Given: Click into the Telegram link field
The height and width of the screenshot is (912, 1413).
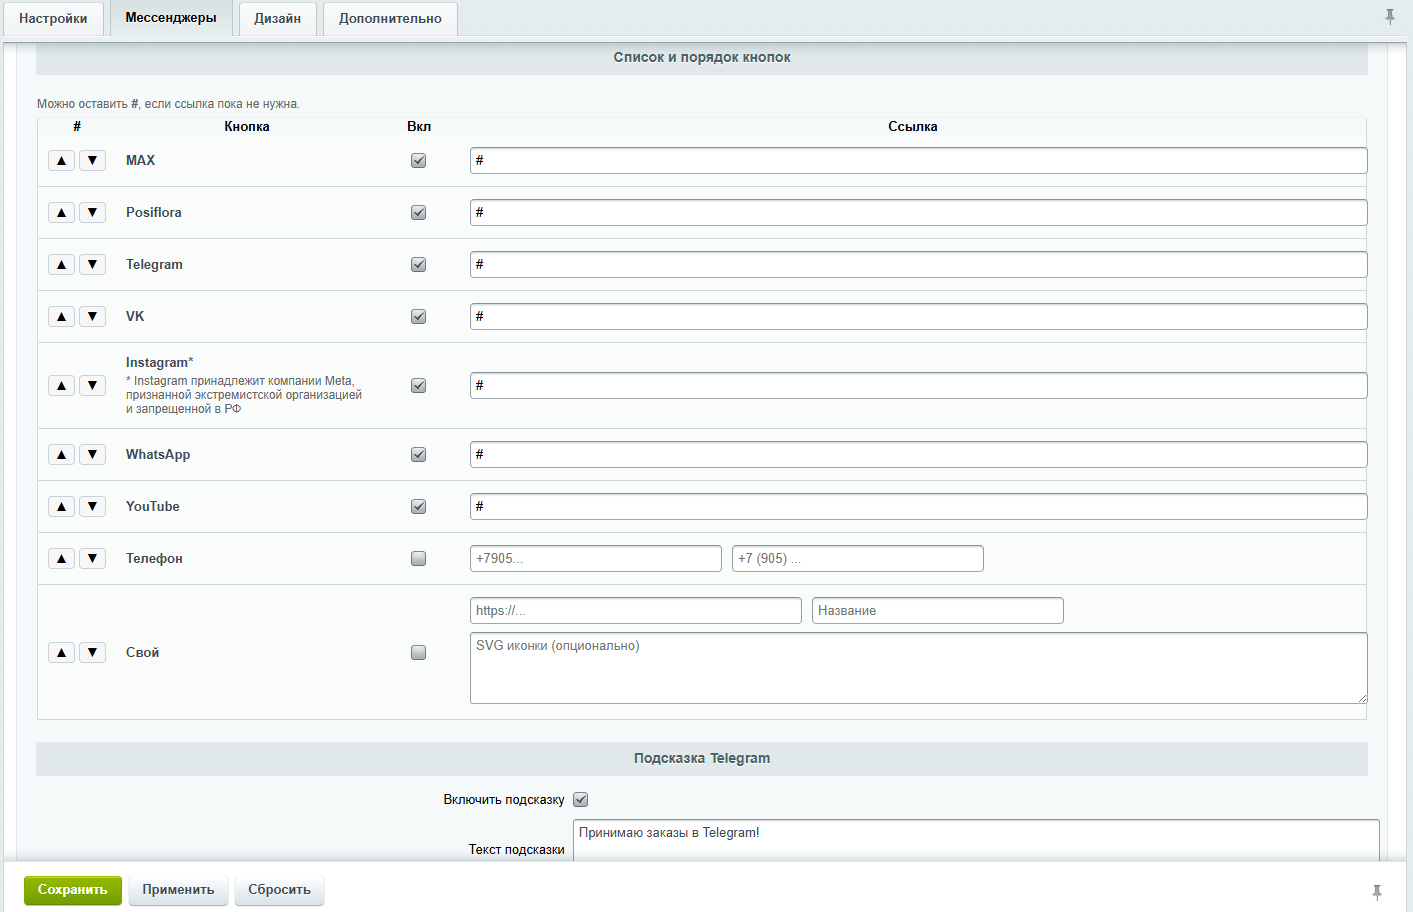Looking at the screenshot, I should [919, 264].
